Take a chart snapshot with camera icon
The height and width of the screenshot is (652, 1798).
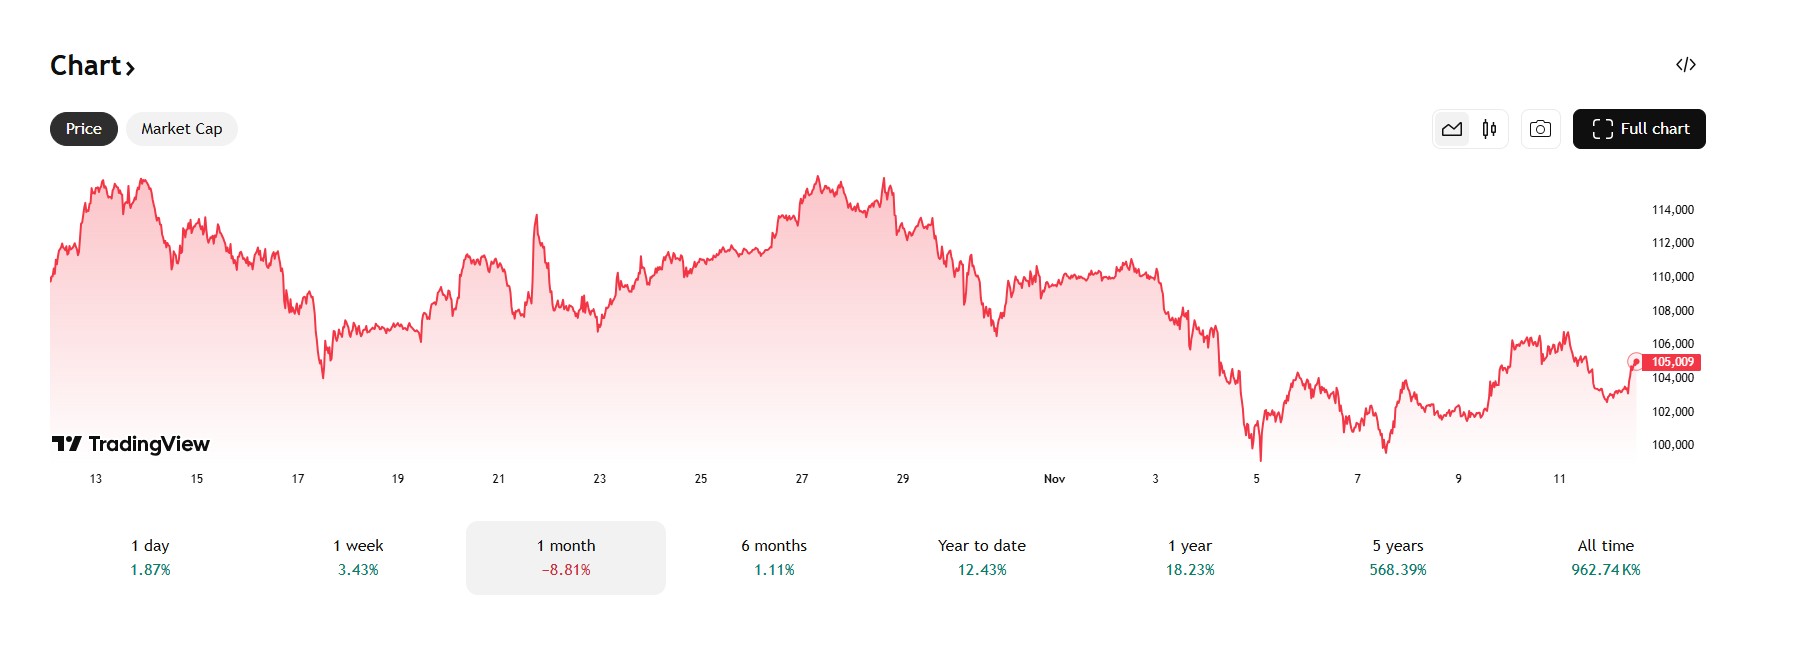point(1540,129)
